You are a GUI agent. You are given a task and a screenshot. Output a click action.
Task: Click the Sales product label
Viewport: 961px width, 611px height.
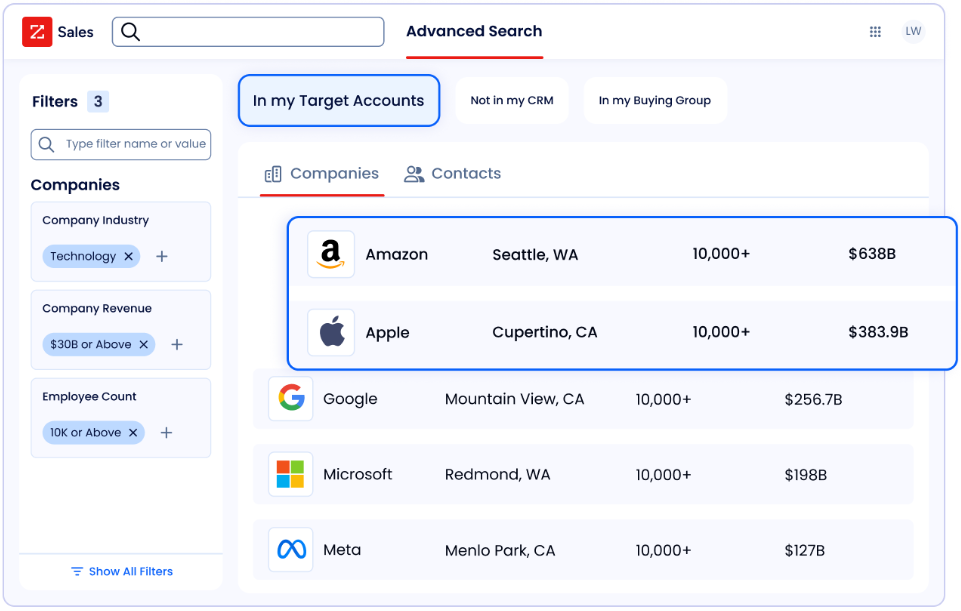tap(75, 32)
